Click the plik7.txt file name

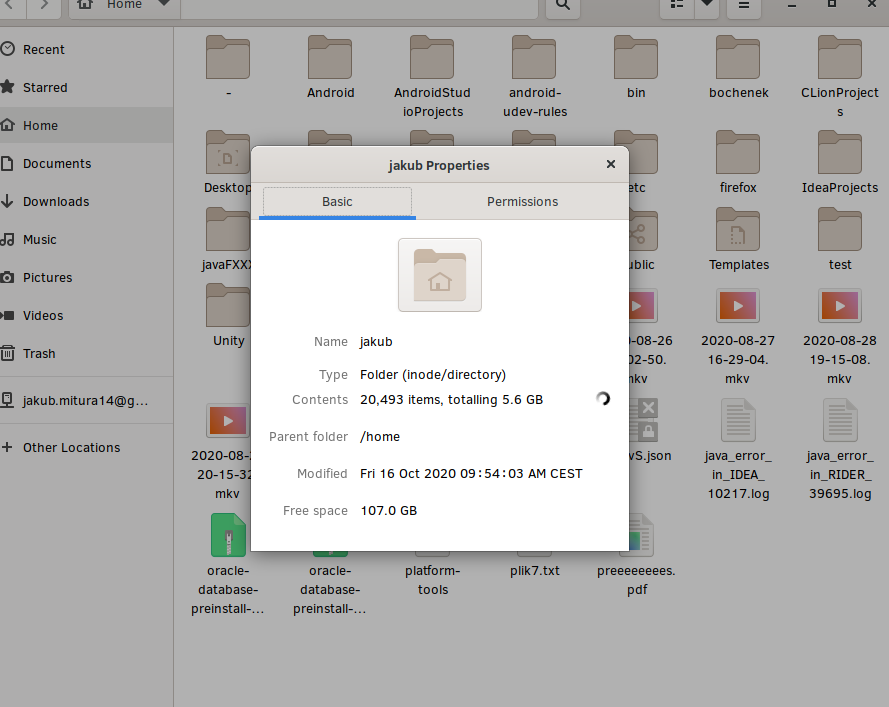(534, 570)
